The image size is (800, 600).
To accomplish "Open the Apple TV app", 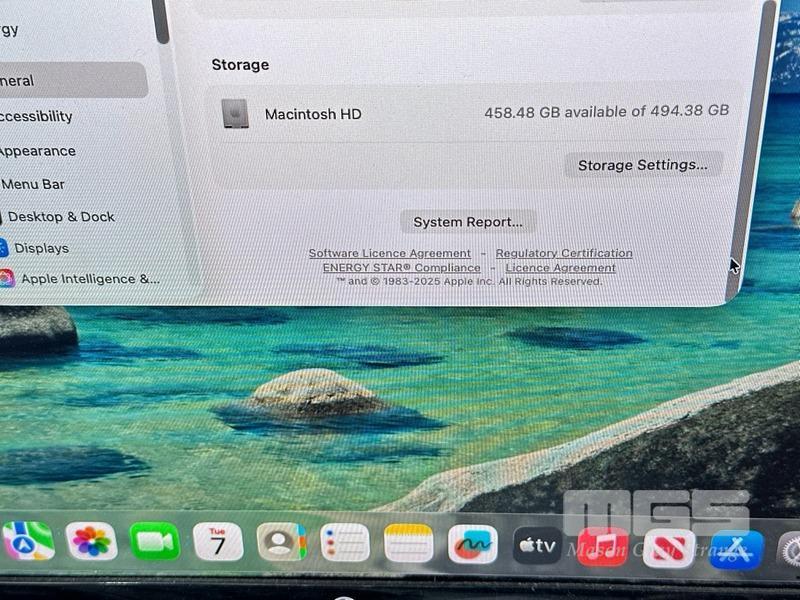I will point(537,545).
